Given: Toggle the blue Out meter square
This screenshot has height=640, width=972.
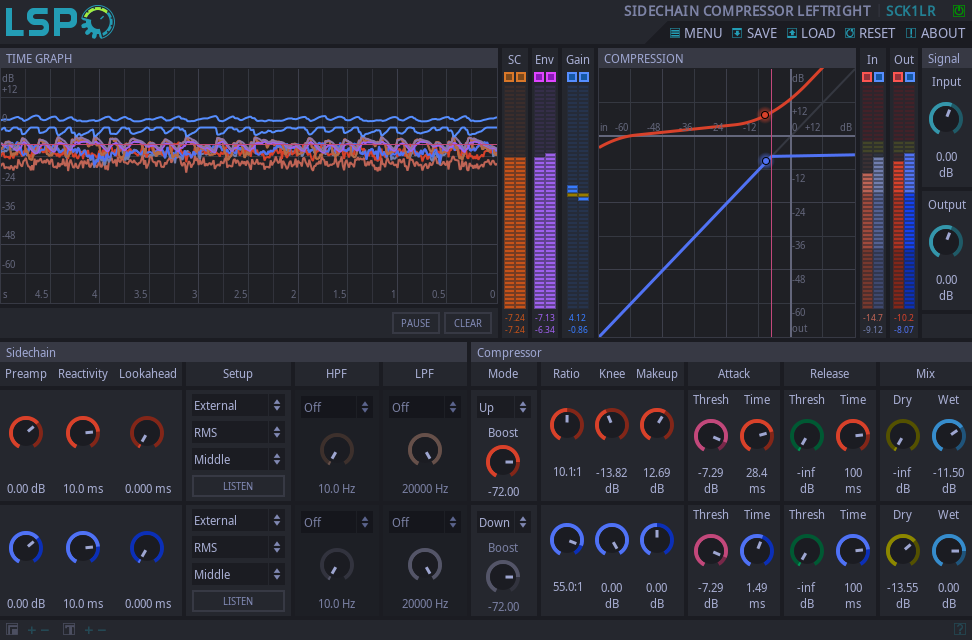Looking at the screenshot, I should [909, 77].
